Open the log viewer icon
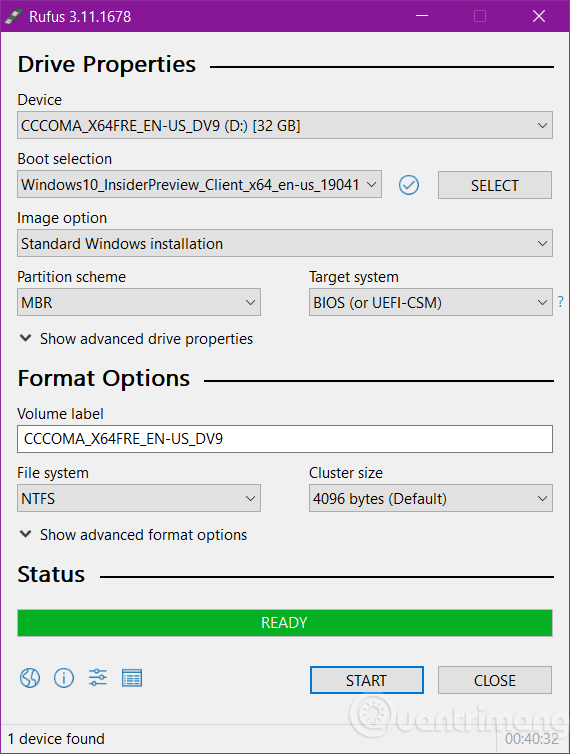Screen dimensions: 570x754 [132, 678]
